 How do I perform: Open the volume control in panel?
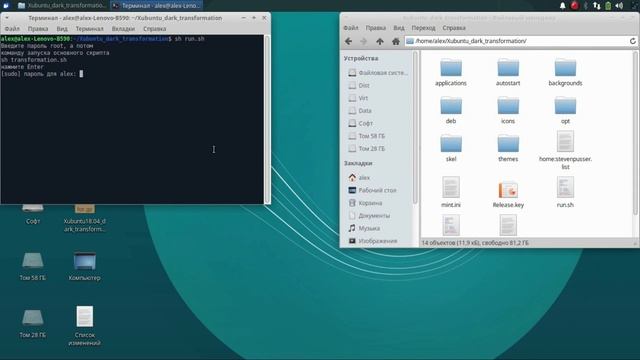[619, 6]
